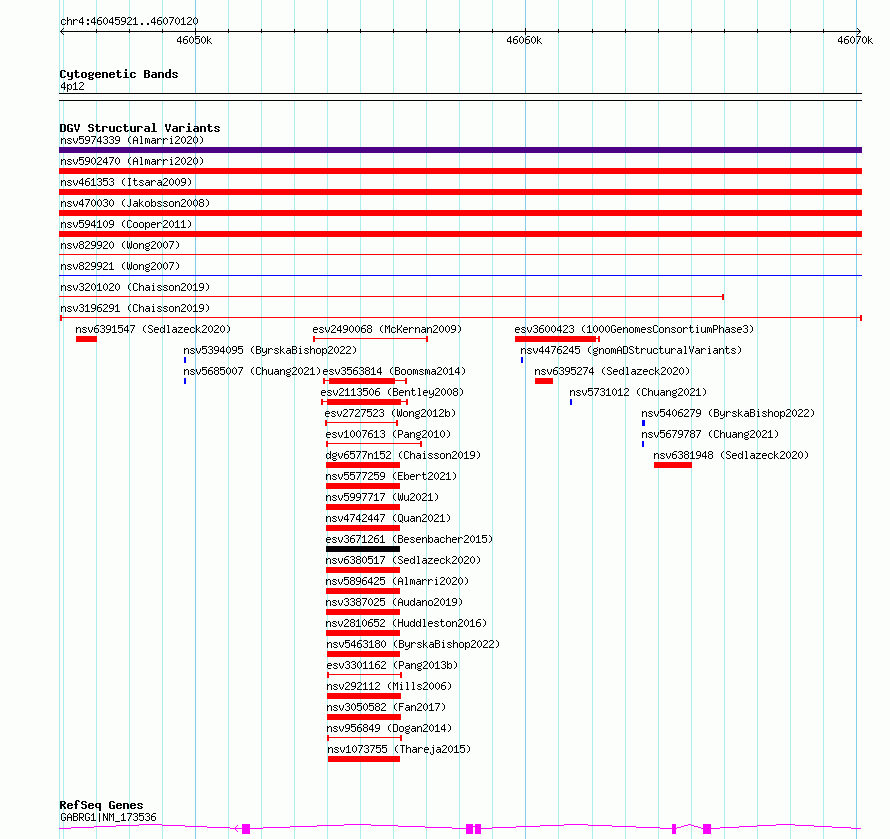Click the red bar under nsv6395274

coord(544,381)
